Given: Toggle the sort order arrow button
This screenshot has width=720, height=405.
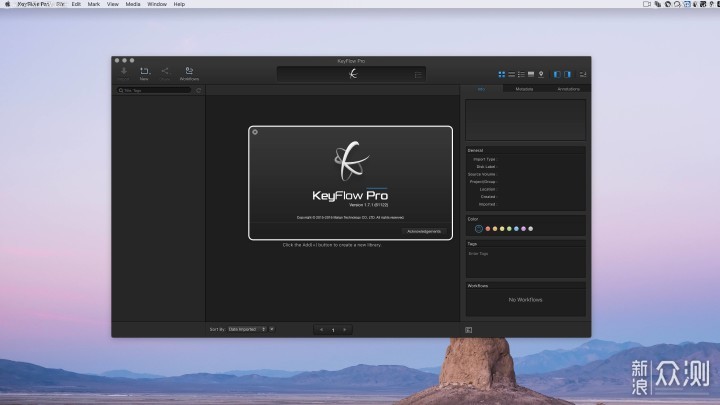Looking at the screenshot, I should point(272,329).
